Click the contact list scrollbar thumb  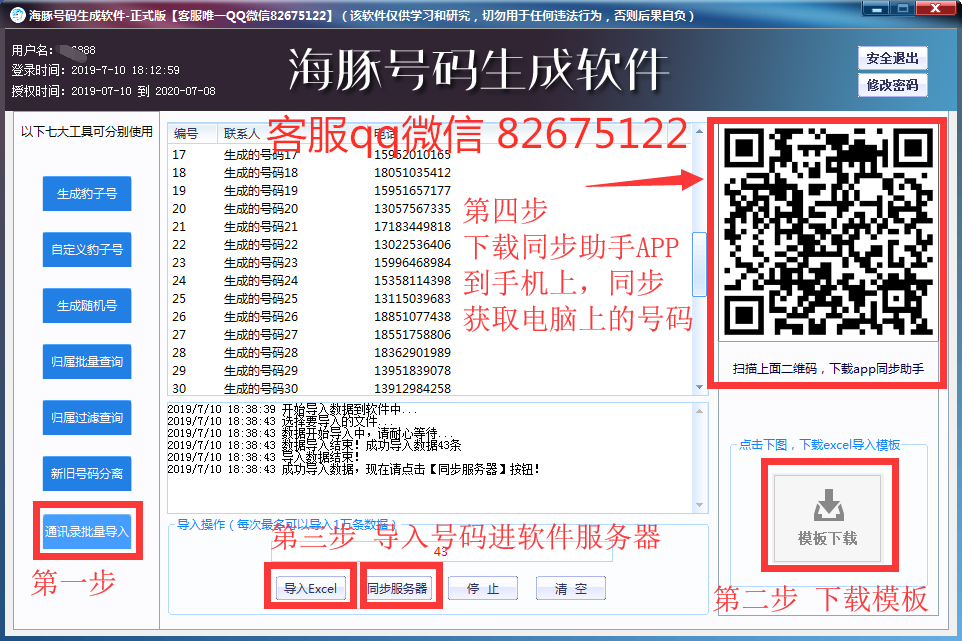(x=699, y=264)
